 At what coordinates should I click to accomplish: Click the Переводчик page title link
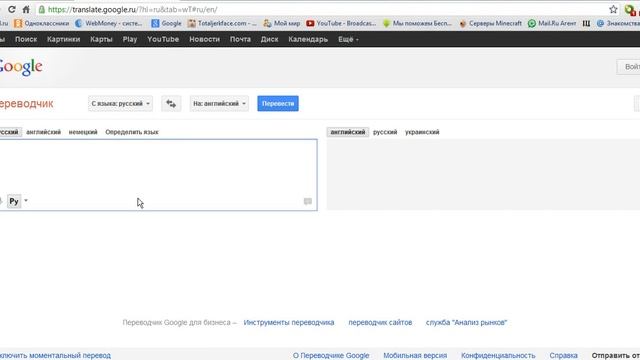27,104
